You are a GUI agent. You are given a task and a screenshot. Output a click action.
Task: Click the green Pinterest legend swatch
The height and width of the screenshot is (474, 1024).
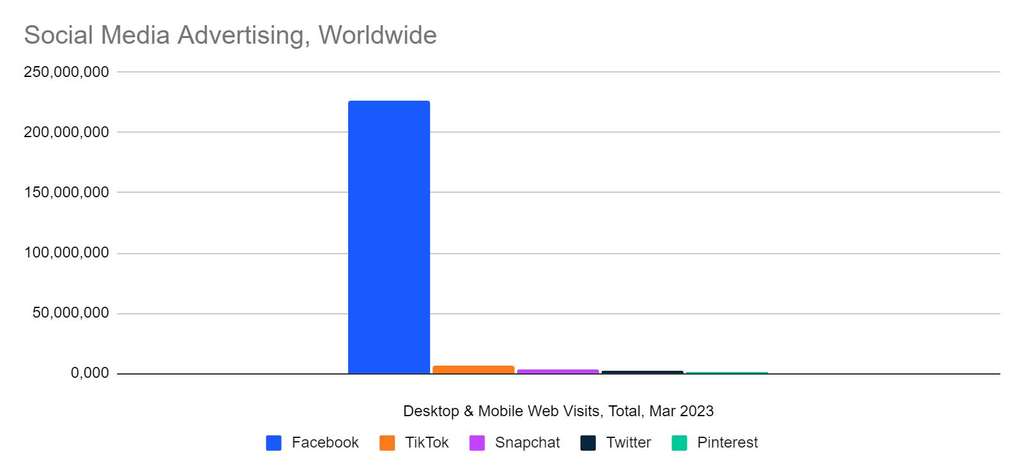pos(679,443)
